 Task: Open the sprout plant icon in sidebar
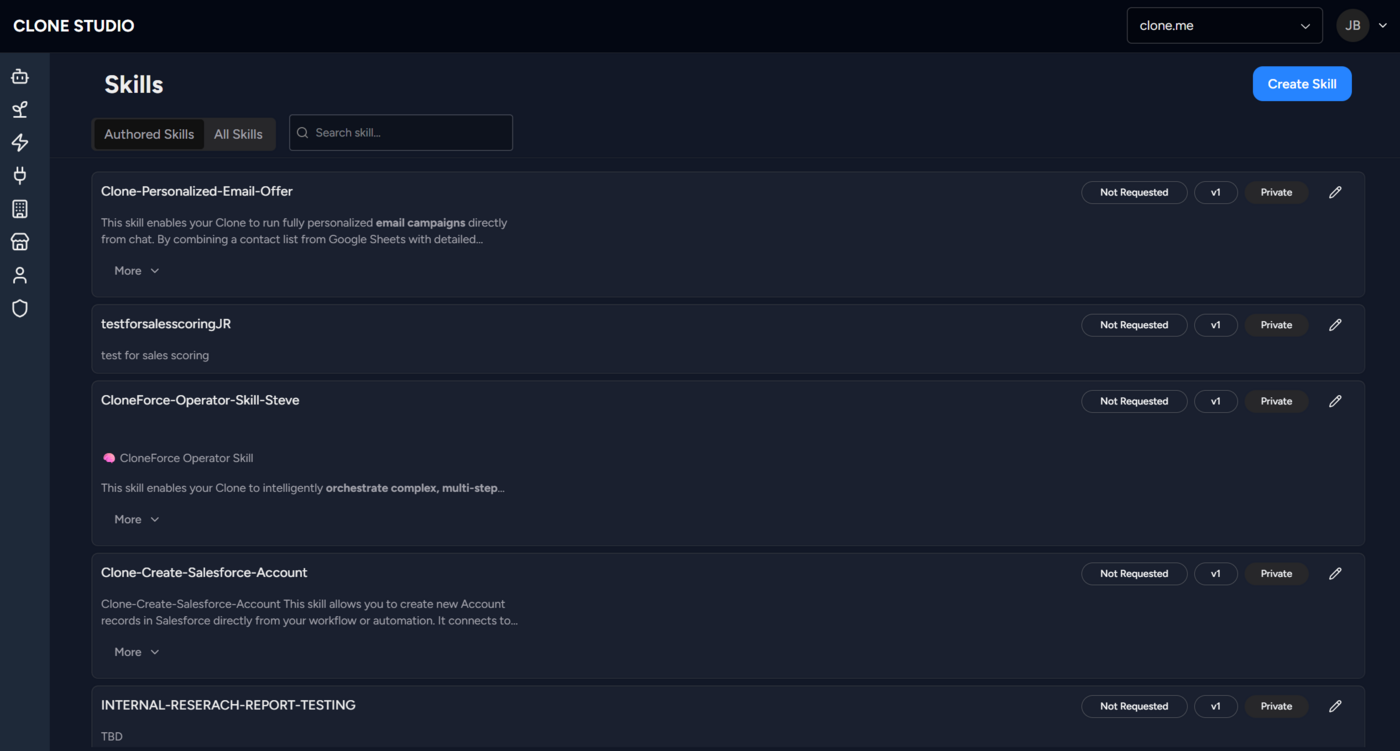20,110
